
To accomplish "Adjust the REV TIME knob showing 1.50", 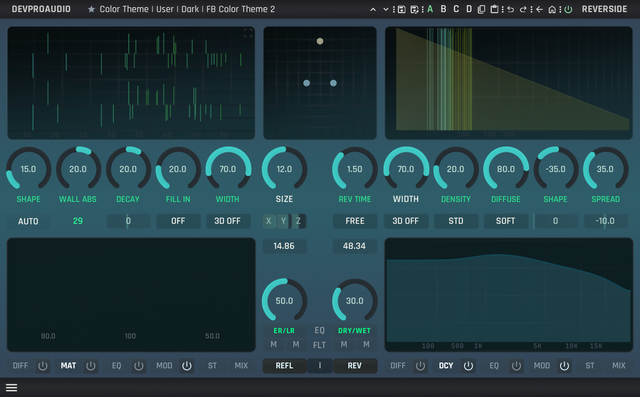I will click(x=355, y=169).
